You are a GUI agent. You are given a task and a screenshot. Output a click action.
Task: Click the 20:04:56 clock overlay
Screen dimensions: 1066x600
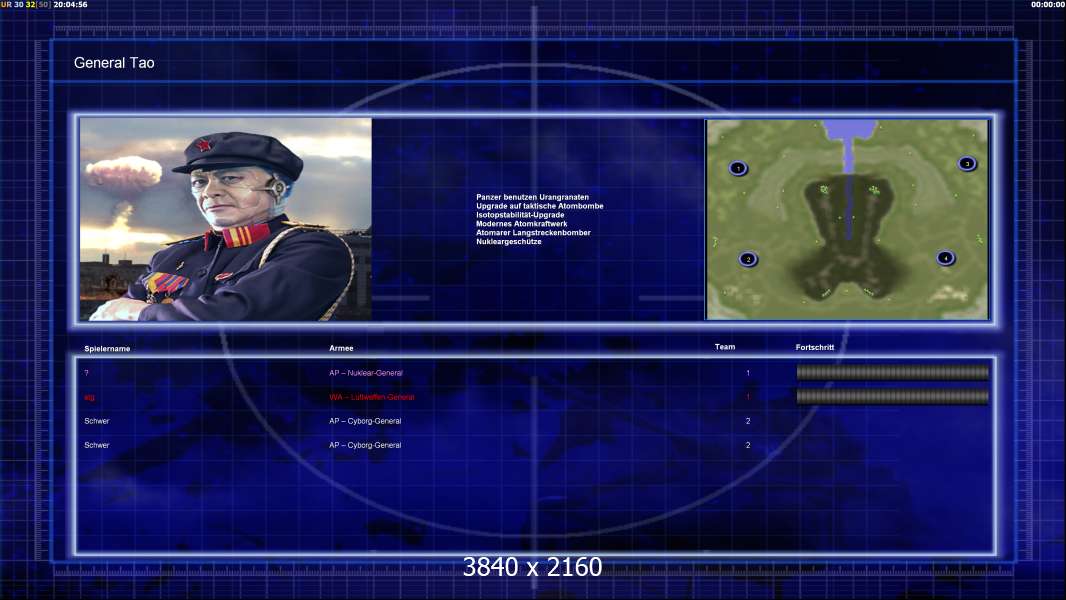point(70,4)
